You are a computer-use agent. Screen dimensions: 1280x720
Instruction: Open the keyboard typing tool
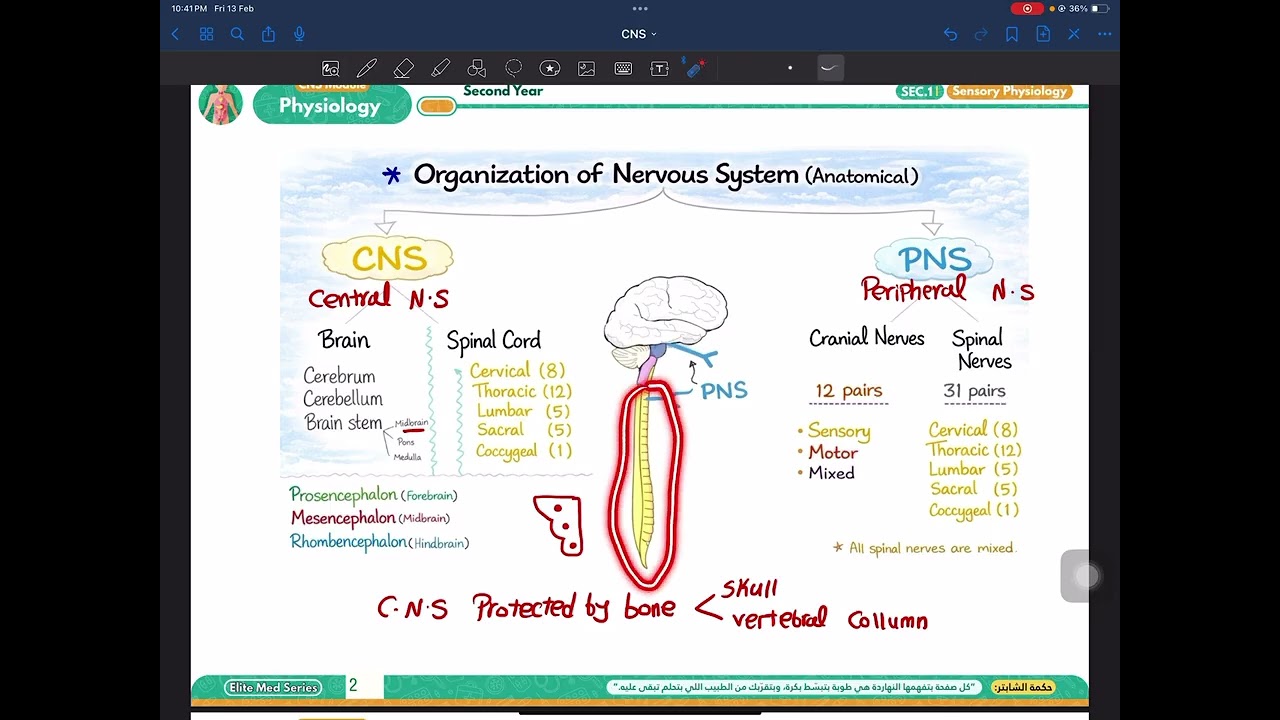tap(623, 69)
